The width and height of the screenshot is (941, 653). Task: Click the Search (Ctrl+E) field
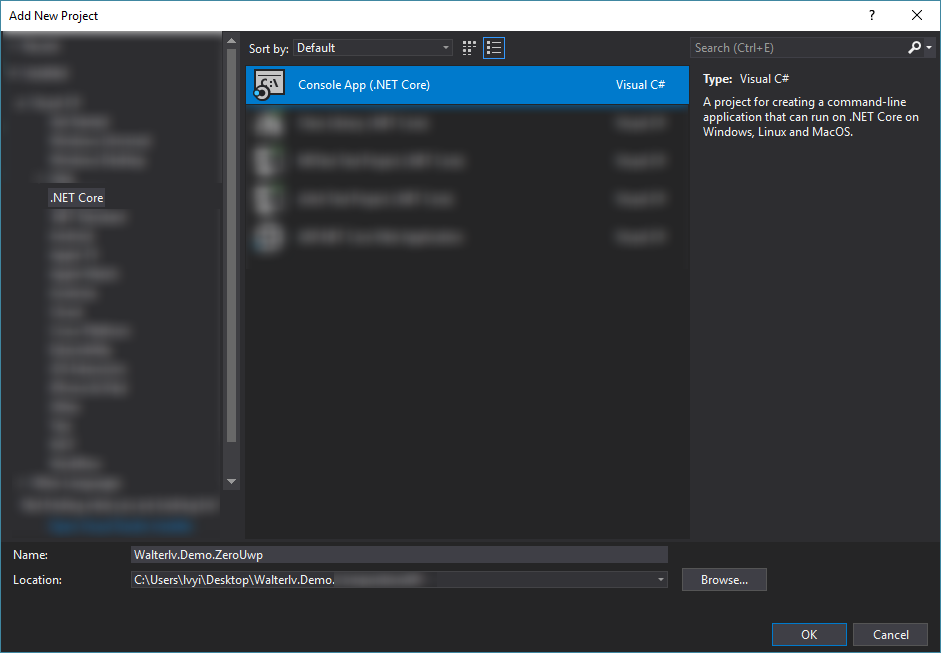pyautogui.click(x=798, y=48)
